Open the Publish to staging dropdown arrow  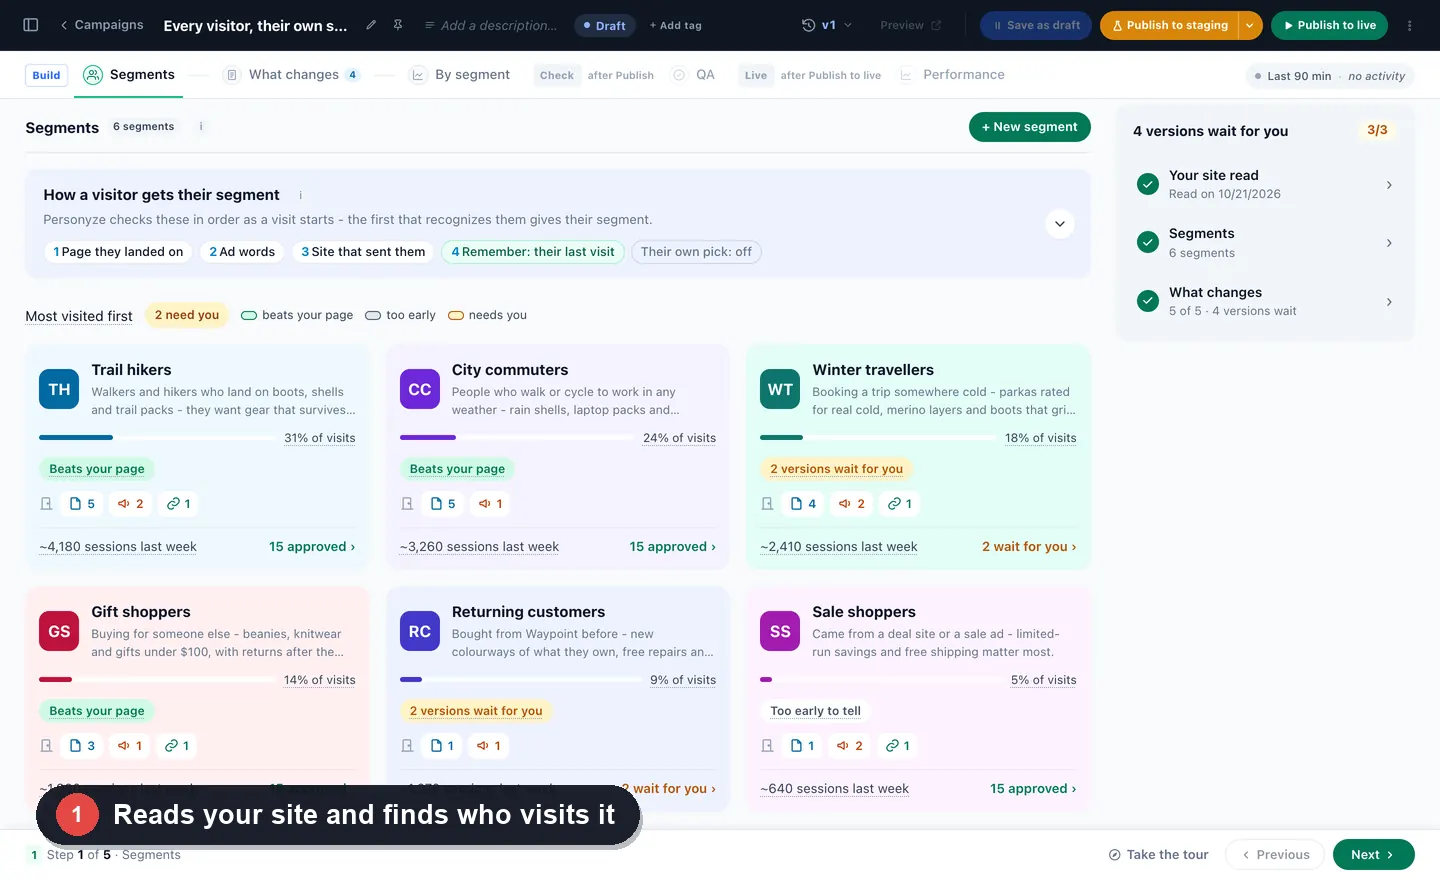pos(1250,25)
